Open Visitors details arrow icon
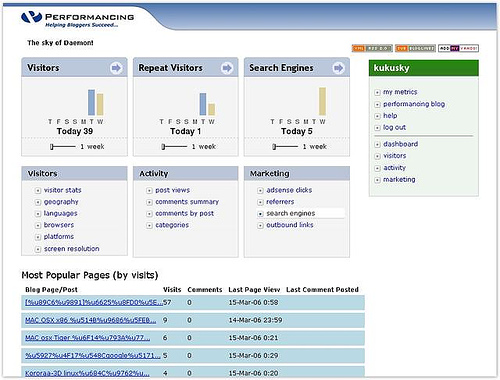This screenshot has width=500, height=380. click(x=116, y=68)
